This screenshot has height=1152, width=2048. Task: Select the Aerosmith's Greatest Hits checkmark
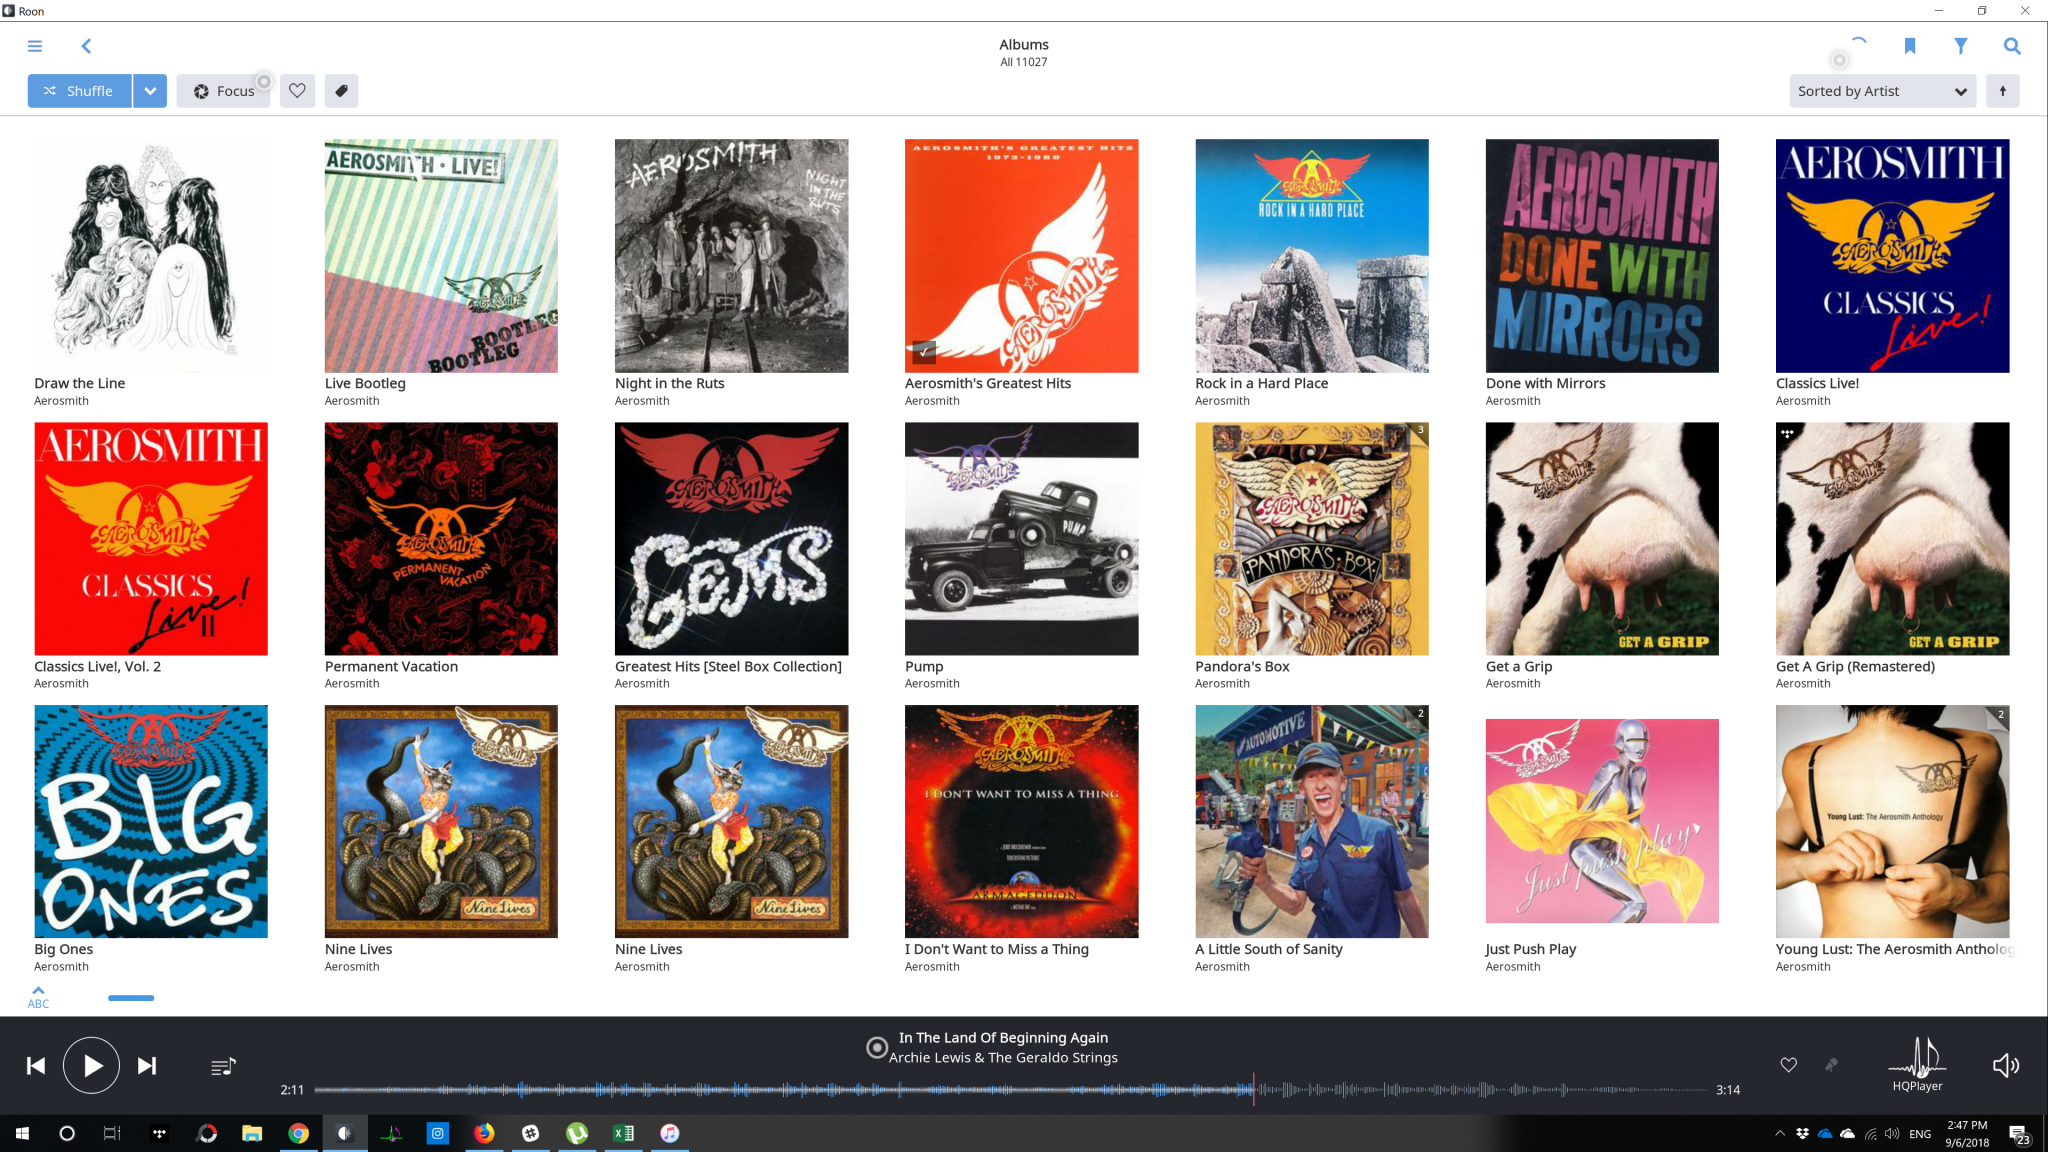[924, 351]
